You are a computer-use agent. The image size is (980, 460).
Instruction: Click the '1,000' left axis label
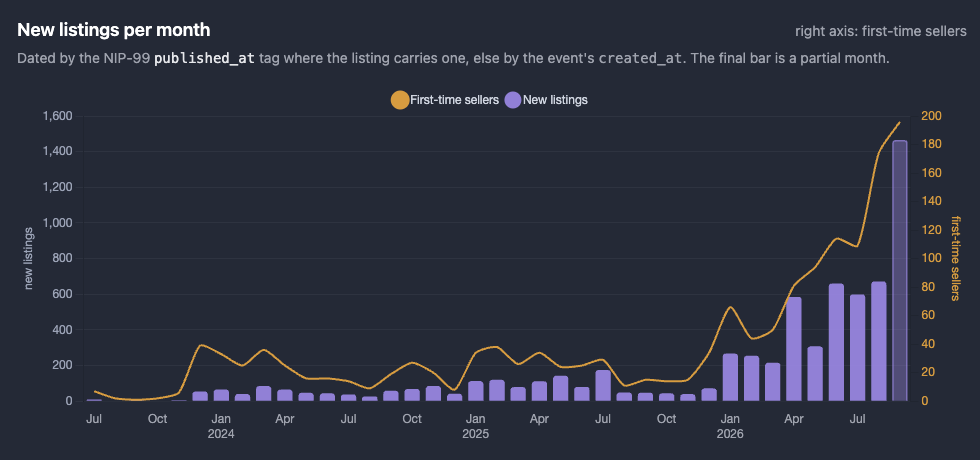(x=58, y=223)
